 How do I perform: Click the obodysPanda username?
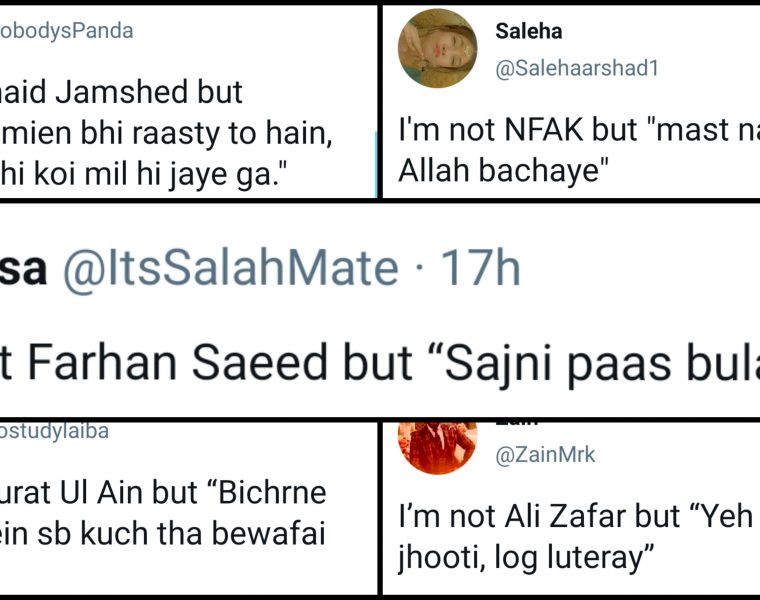(x=66, y=31)
